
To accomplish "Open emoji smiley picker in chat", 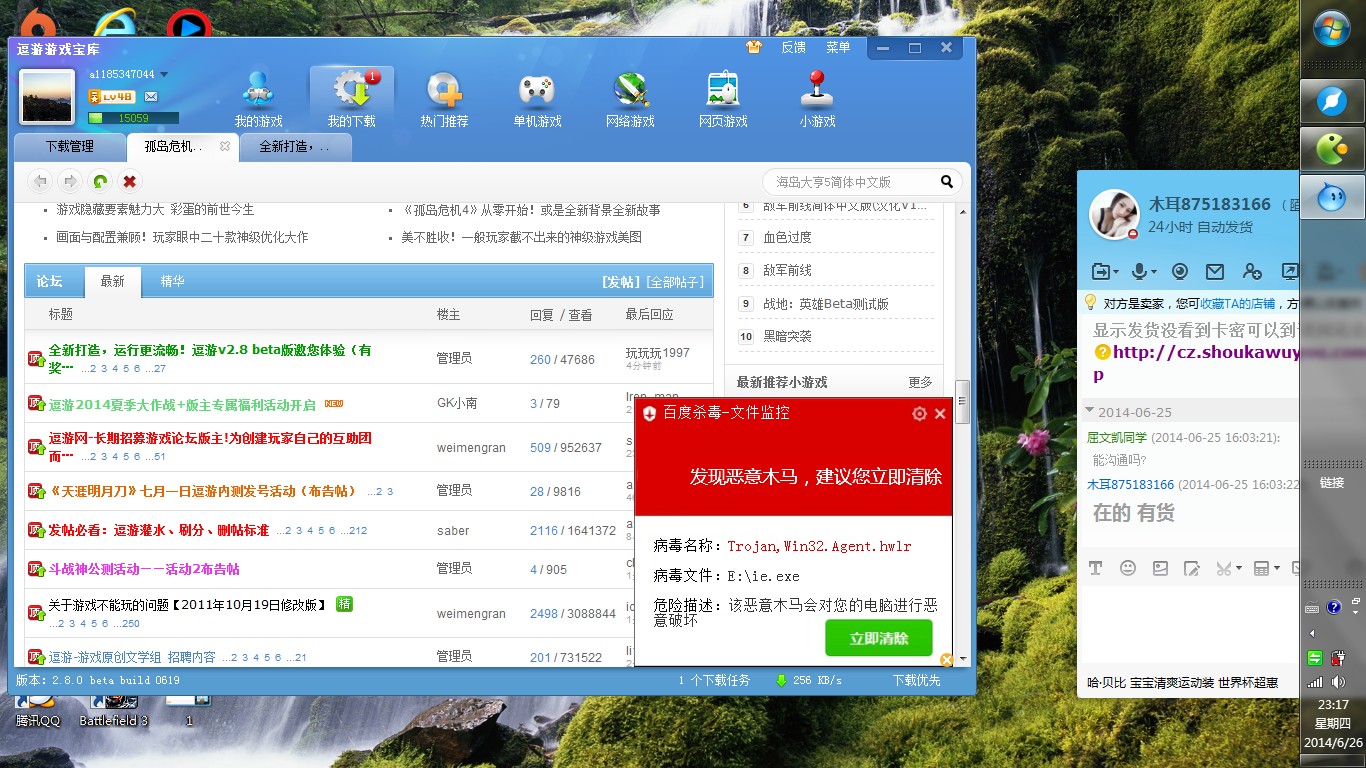I will click(1128, 568).
